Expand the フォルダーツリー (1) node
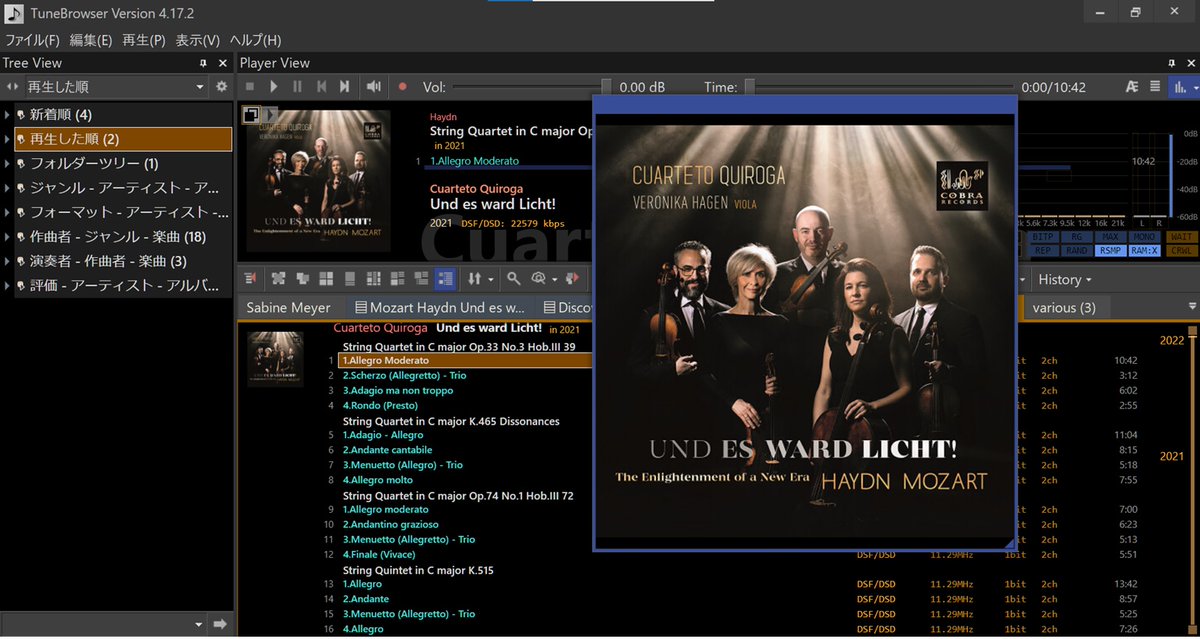The width and height of the screenshot is (1200, 639). (8, 163)
